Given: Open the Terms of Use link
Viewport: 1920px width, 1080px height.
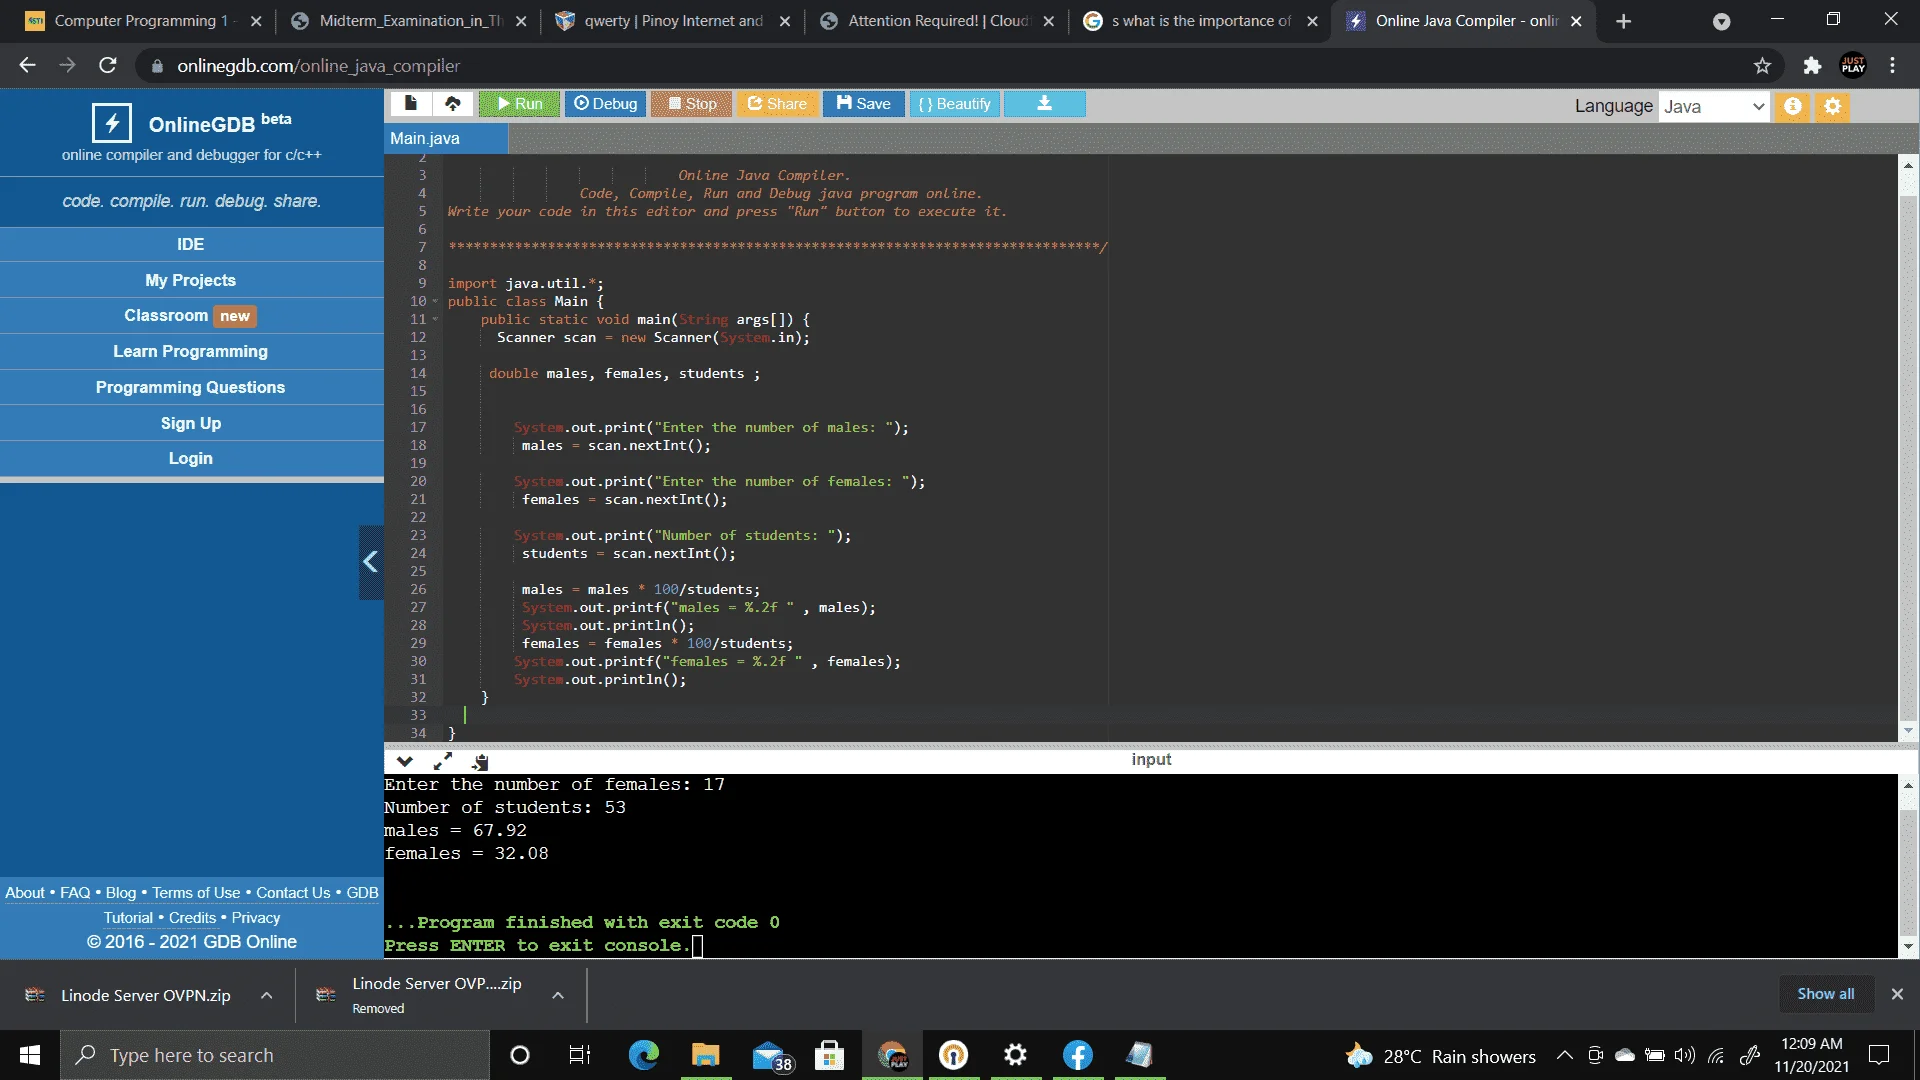Looking at the screenshot, I should coord(196,892).
